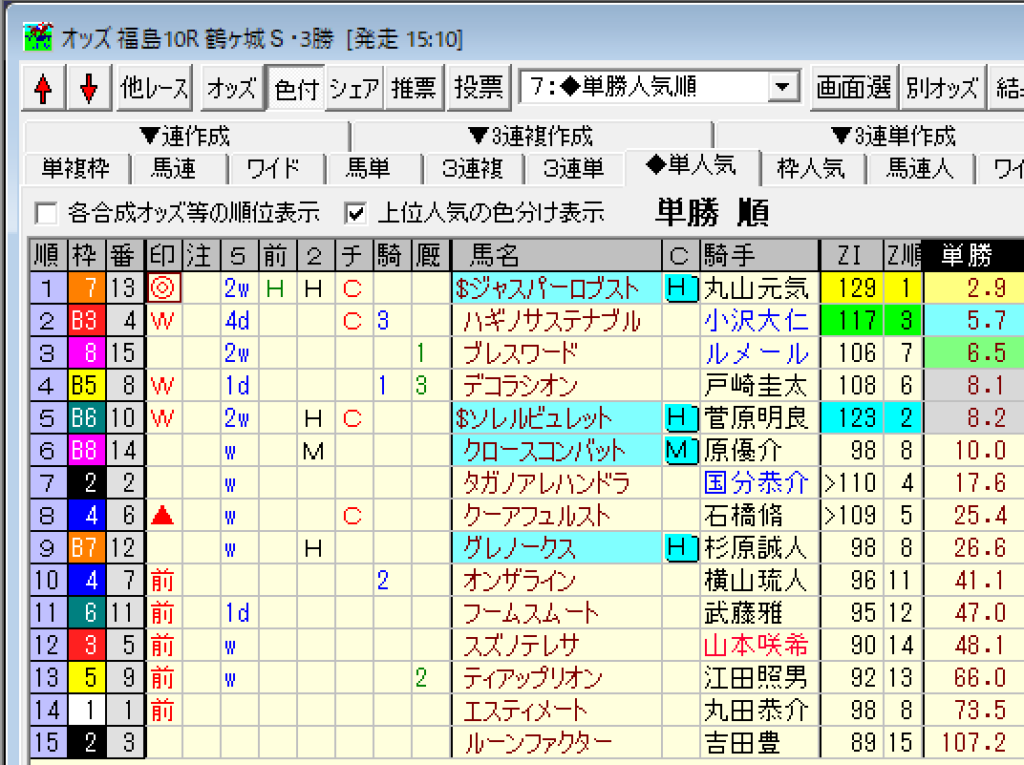
Task: Click jockey name 小沢大仁
Action: coord(756,321)
